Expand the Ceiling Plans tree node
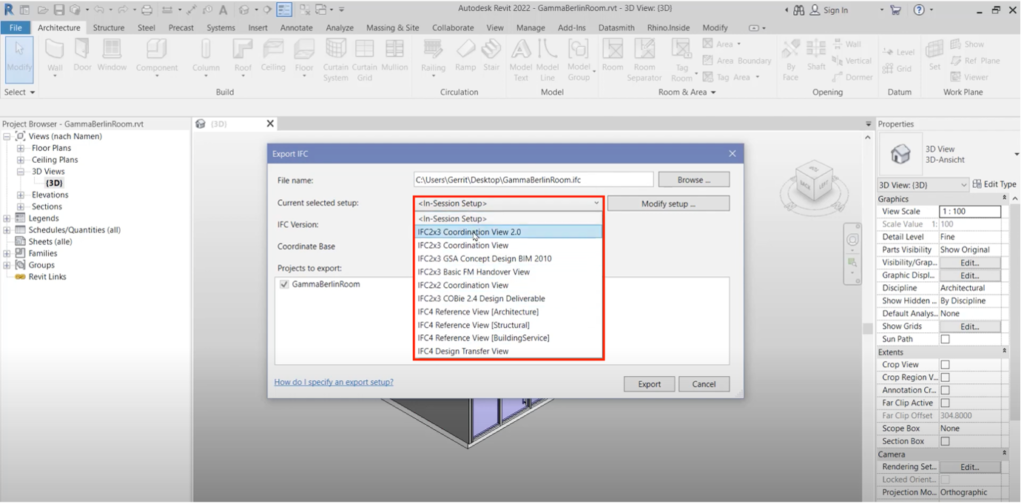The width and height of the screenshot is (1024, 504). click(20, 160)
